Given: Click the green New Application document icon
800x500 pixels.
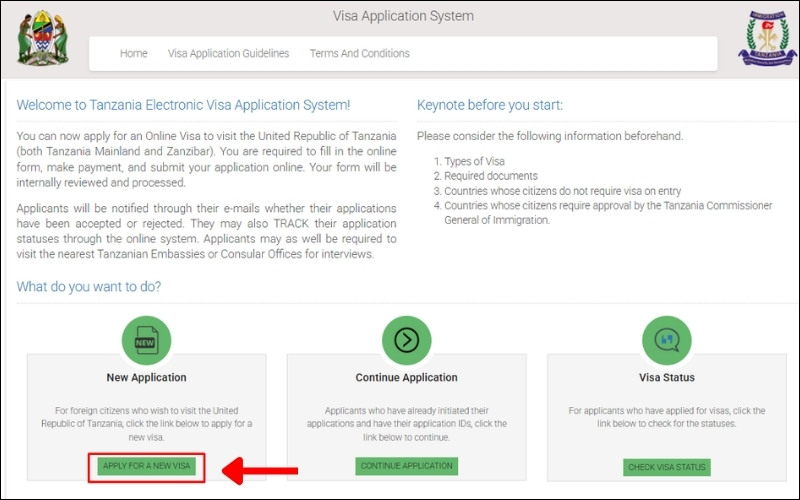Looking at the screenshot, I should click(146, 340).
